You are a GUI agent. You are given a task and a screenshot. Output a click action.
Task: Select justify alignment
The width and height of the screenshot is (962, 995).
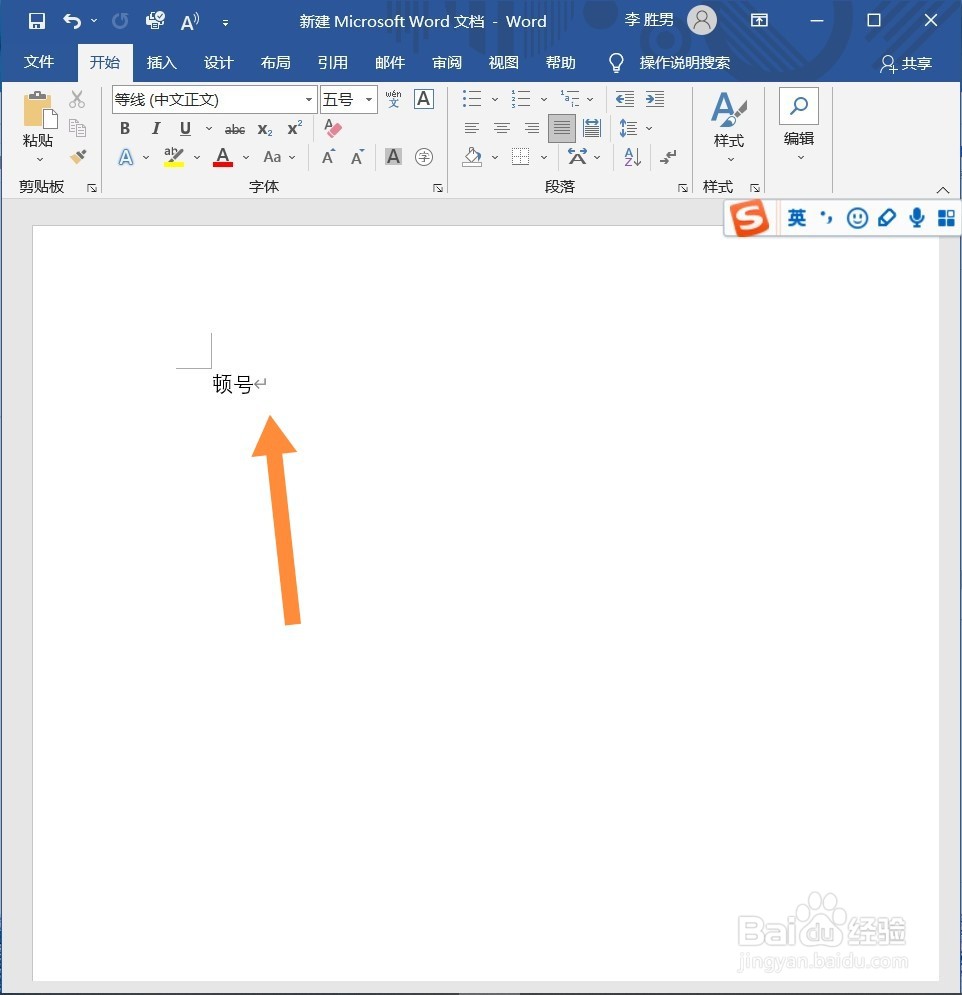(562, 128)
